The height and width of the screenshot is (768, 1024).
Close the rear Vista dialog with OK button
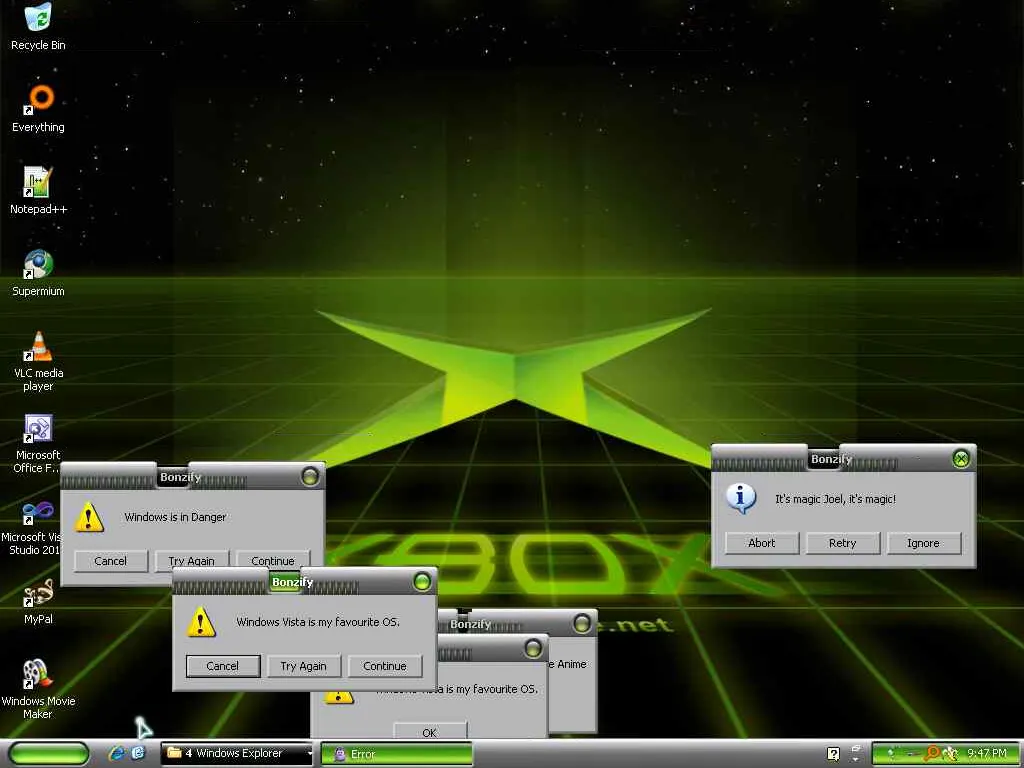click(x=533, y=648)
